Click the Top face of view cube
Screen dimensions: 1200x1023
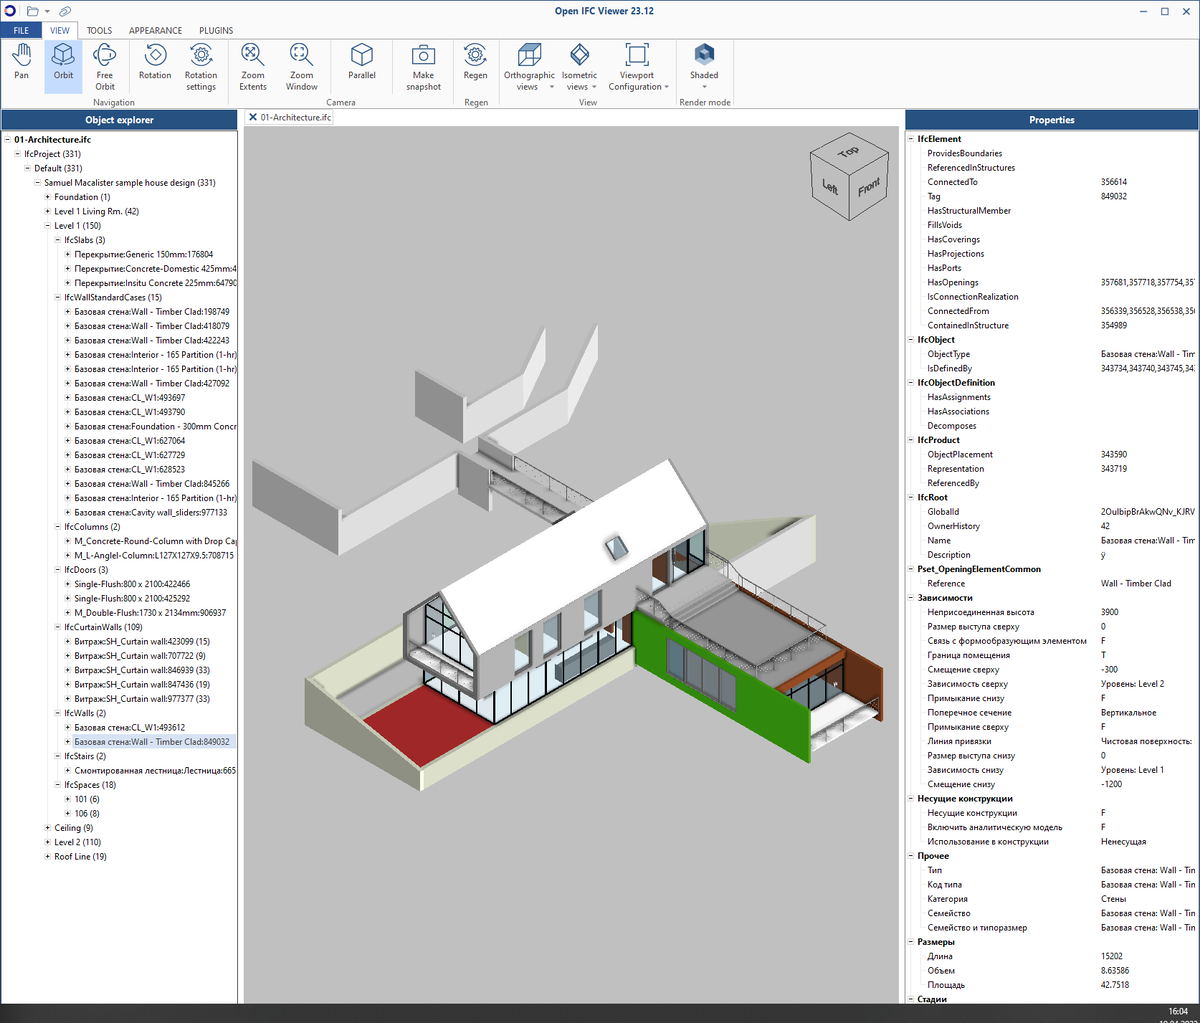(x=849, y=152)
